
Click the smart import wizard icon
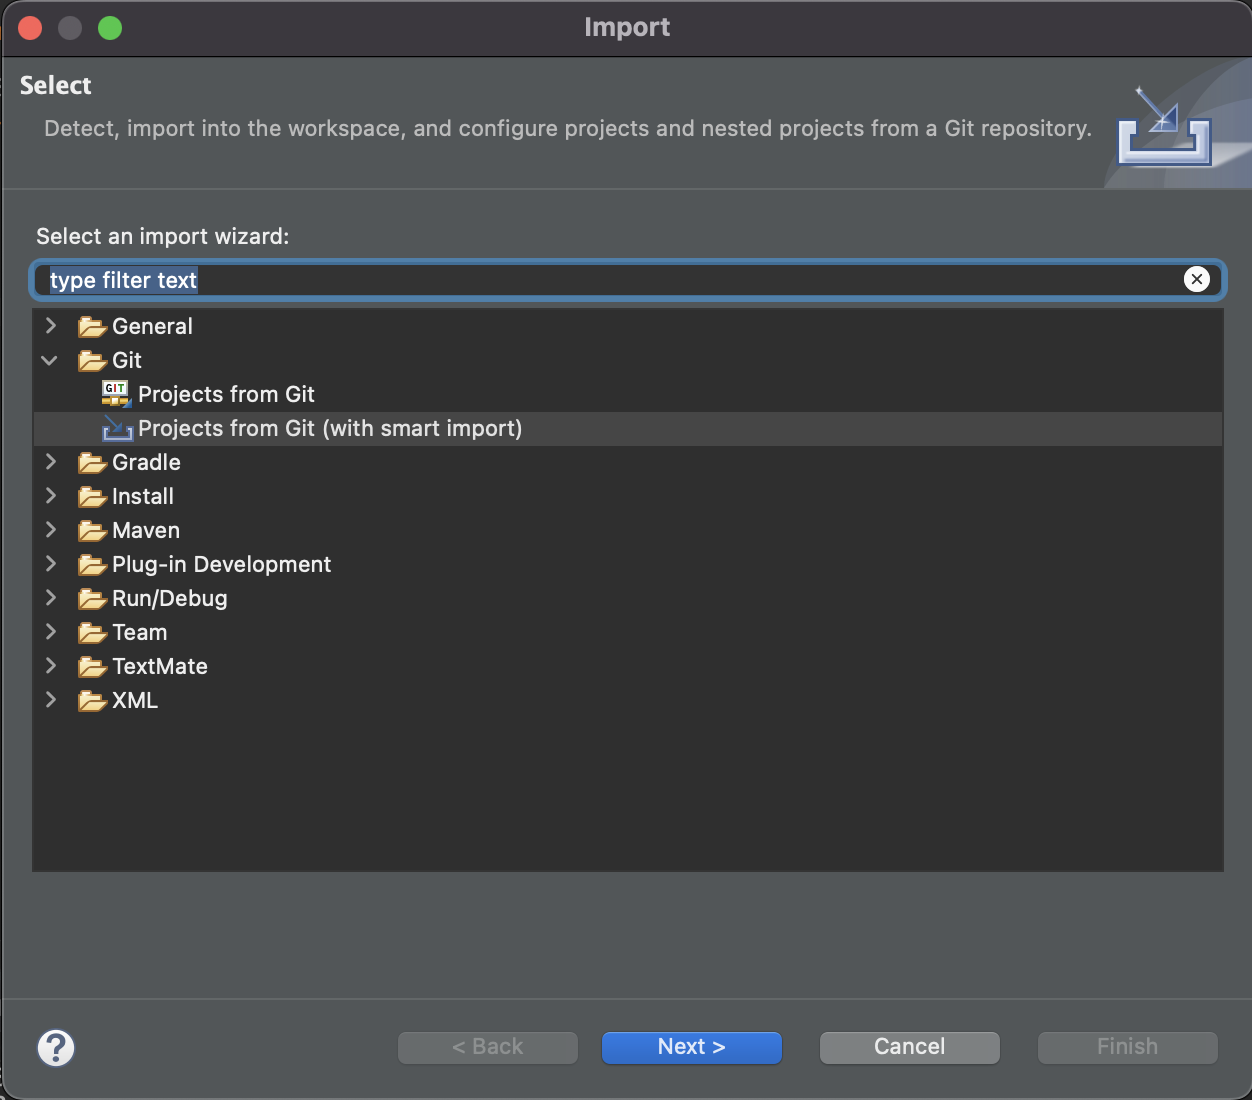[117, 429]
